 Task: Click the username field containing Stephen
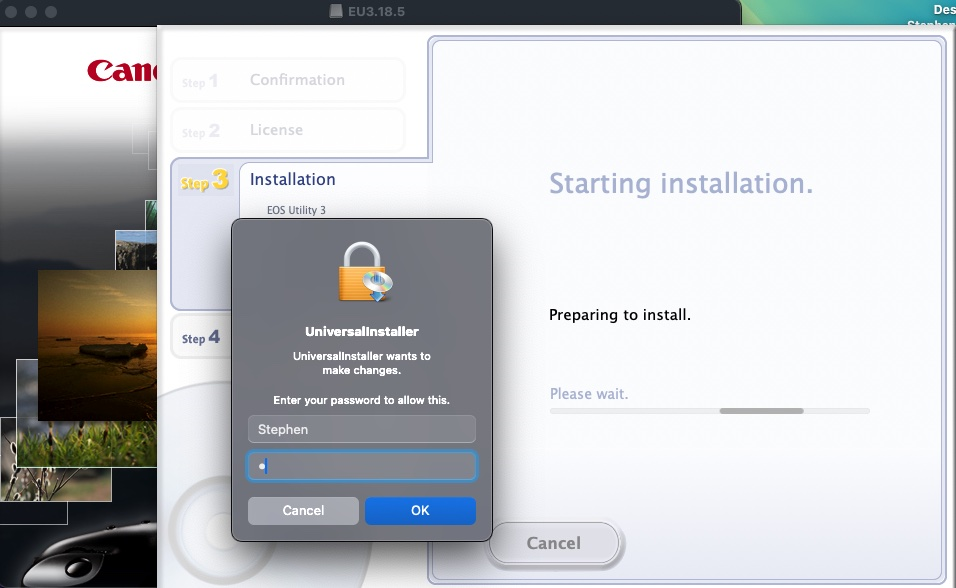point(361,430)
